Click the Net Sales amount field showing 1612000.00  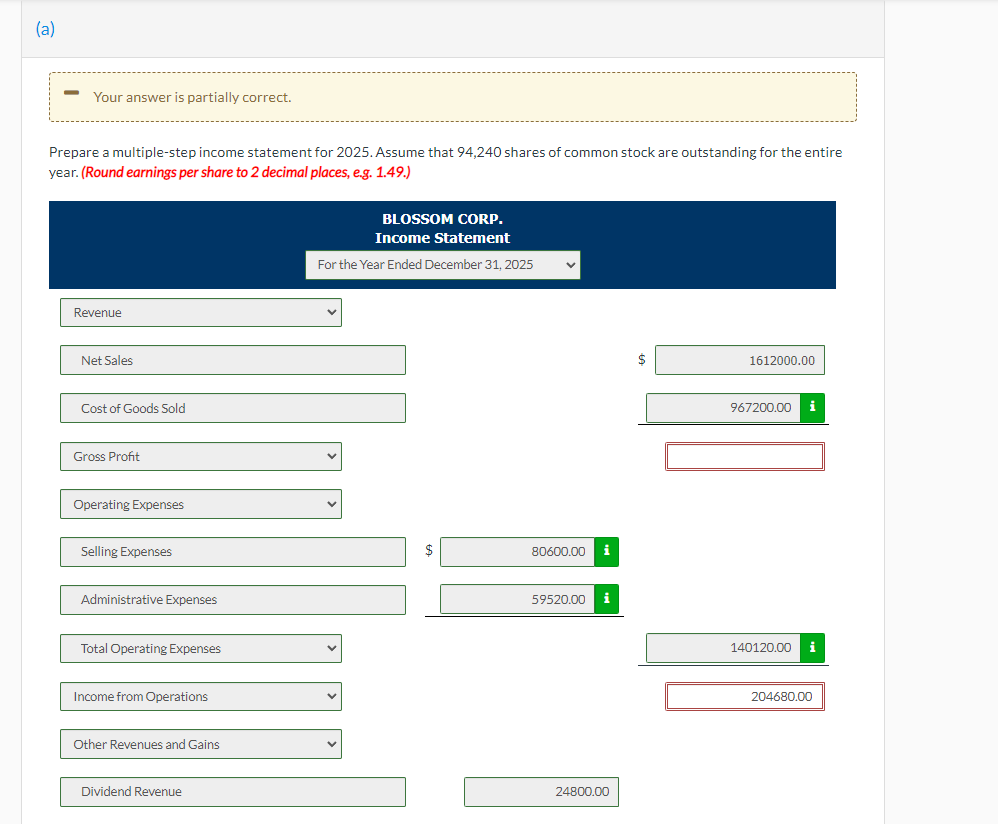(x=740, y=360)
